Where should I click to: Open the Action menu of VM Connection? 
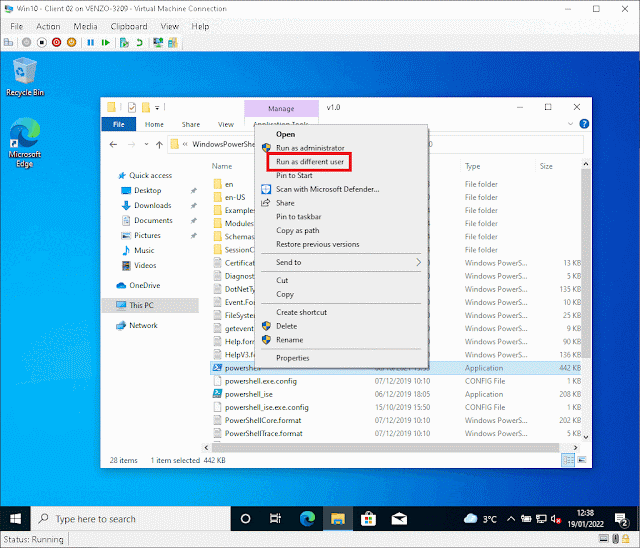click(x=48, y=27)
